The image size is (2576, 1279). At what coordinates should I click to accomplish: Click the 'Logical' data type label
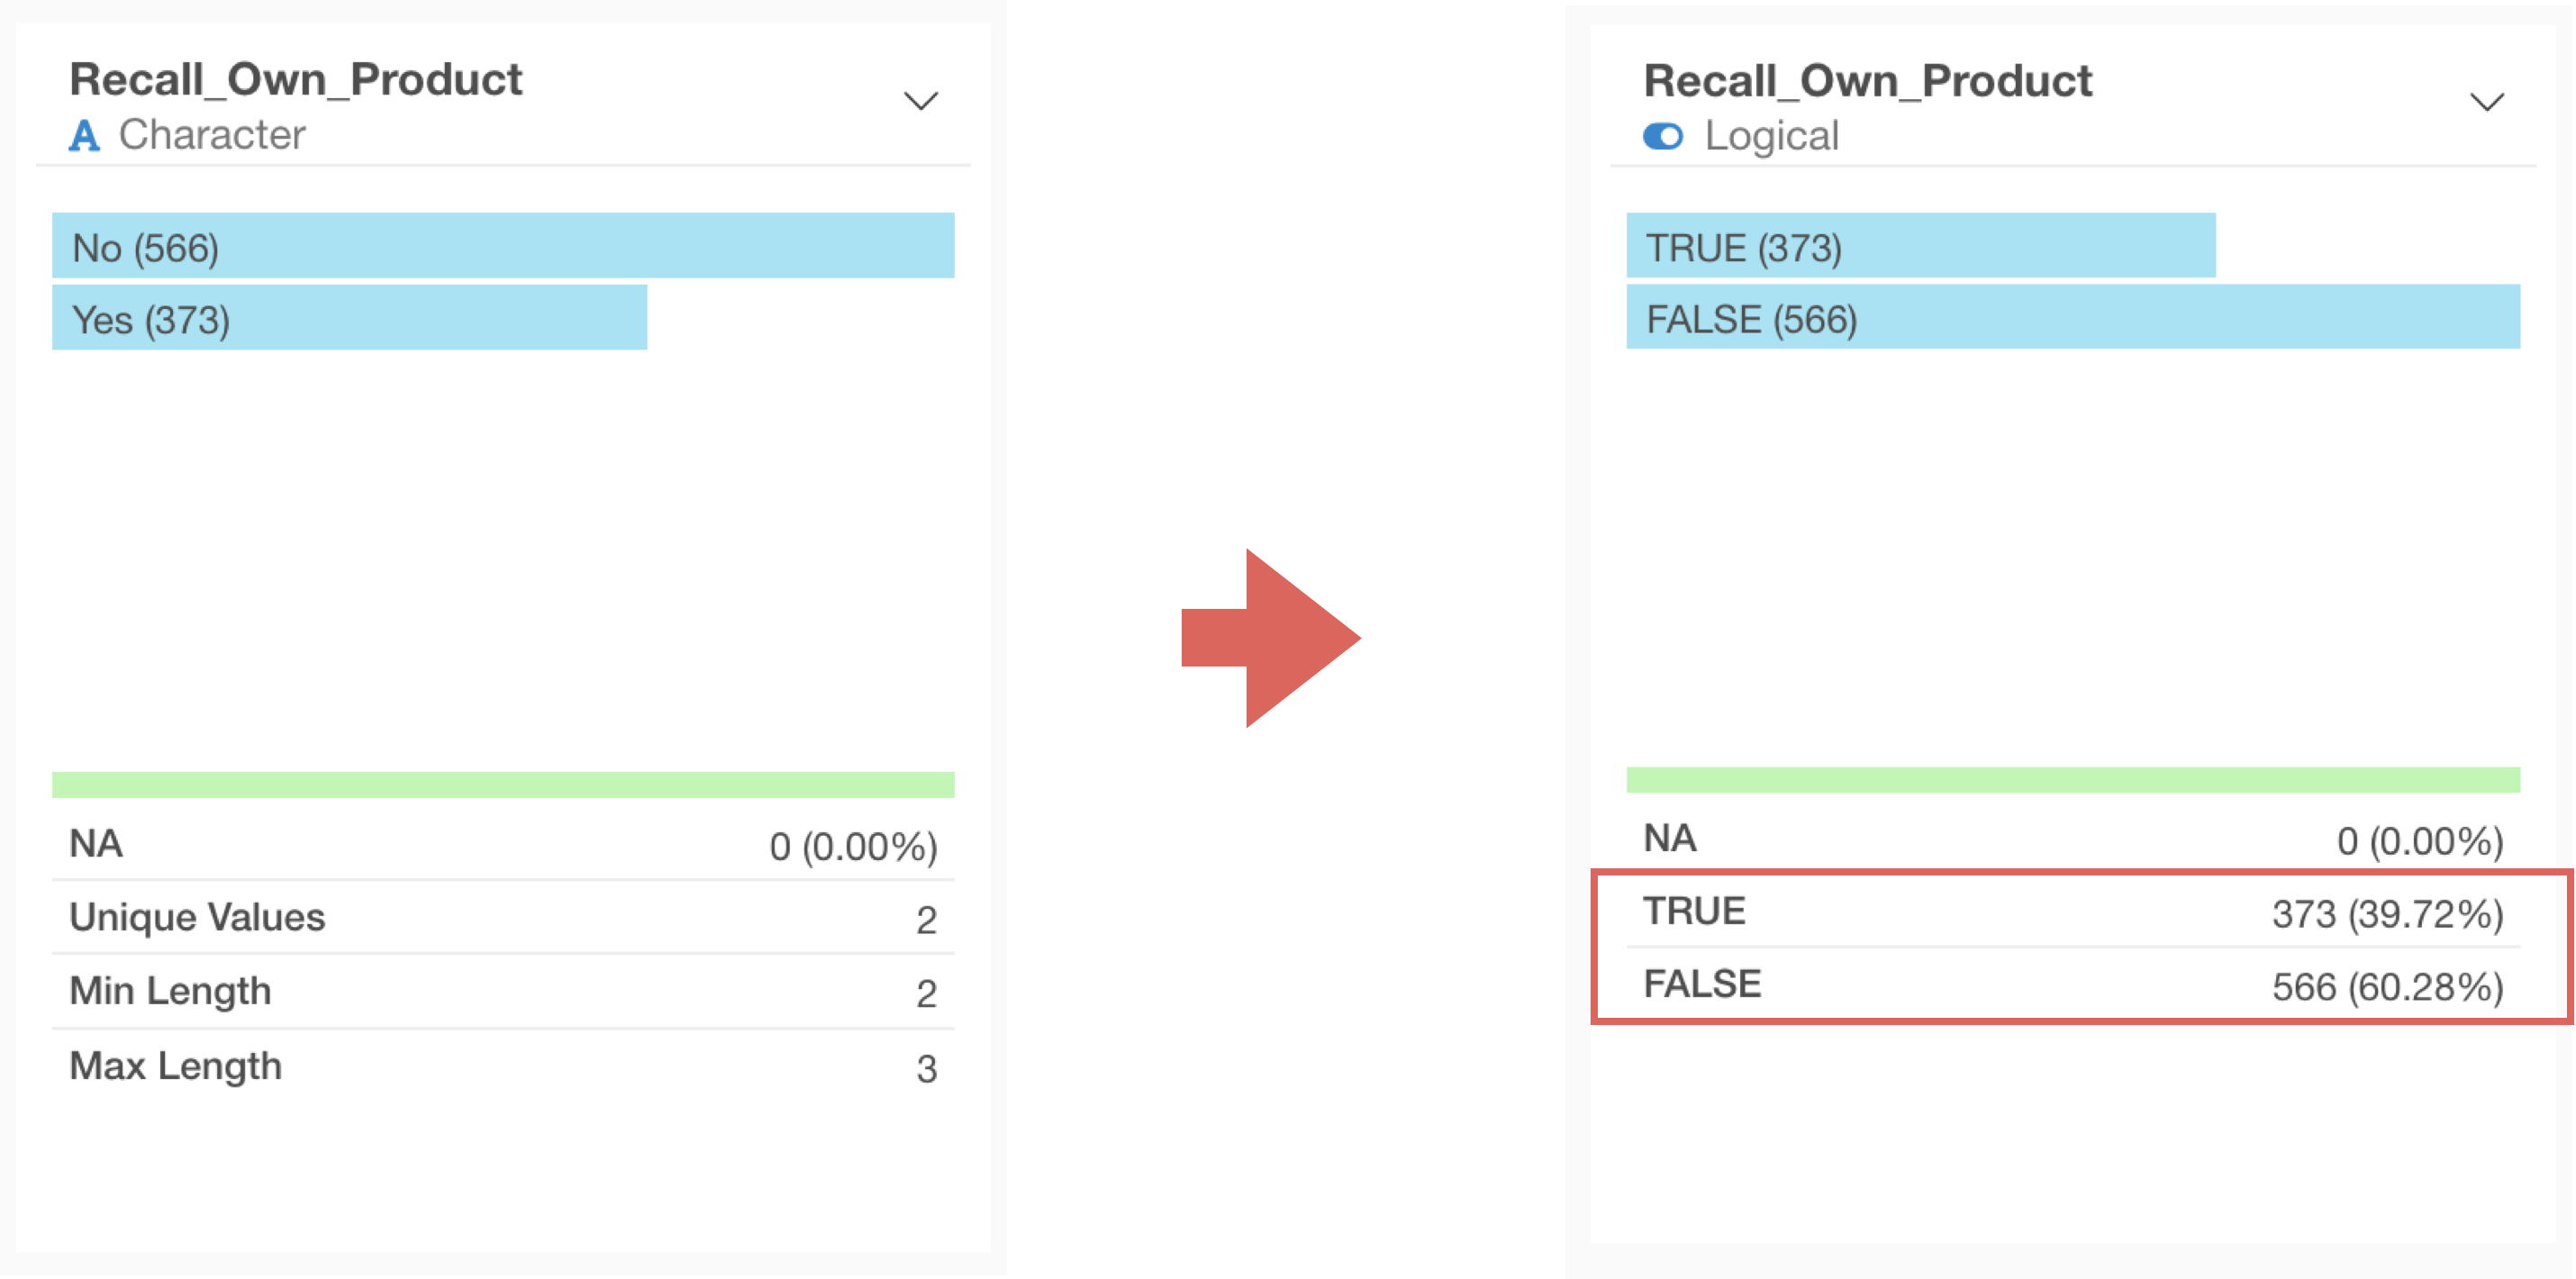1771,136
